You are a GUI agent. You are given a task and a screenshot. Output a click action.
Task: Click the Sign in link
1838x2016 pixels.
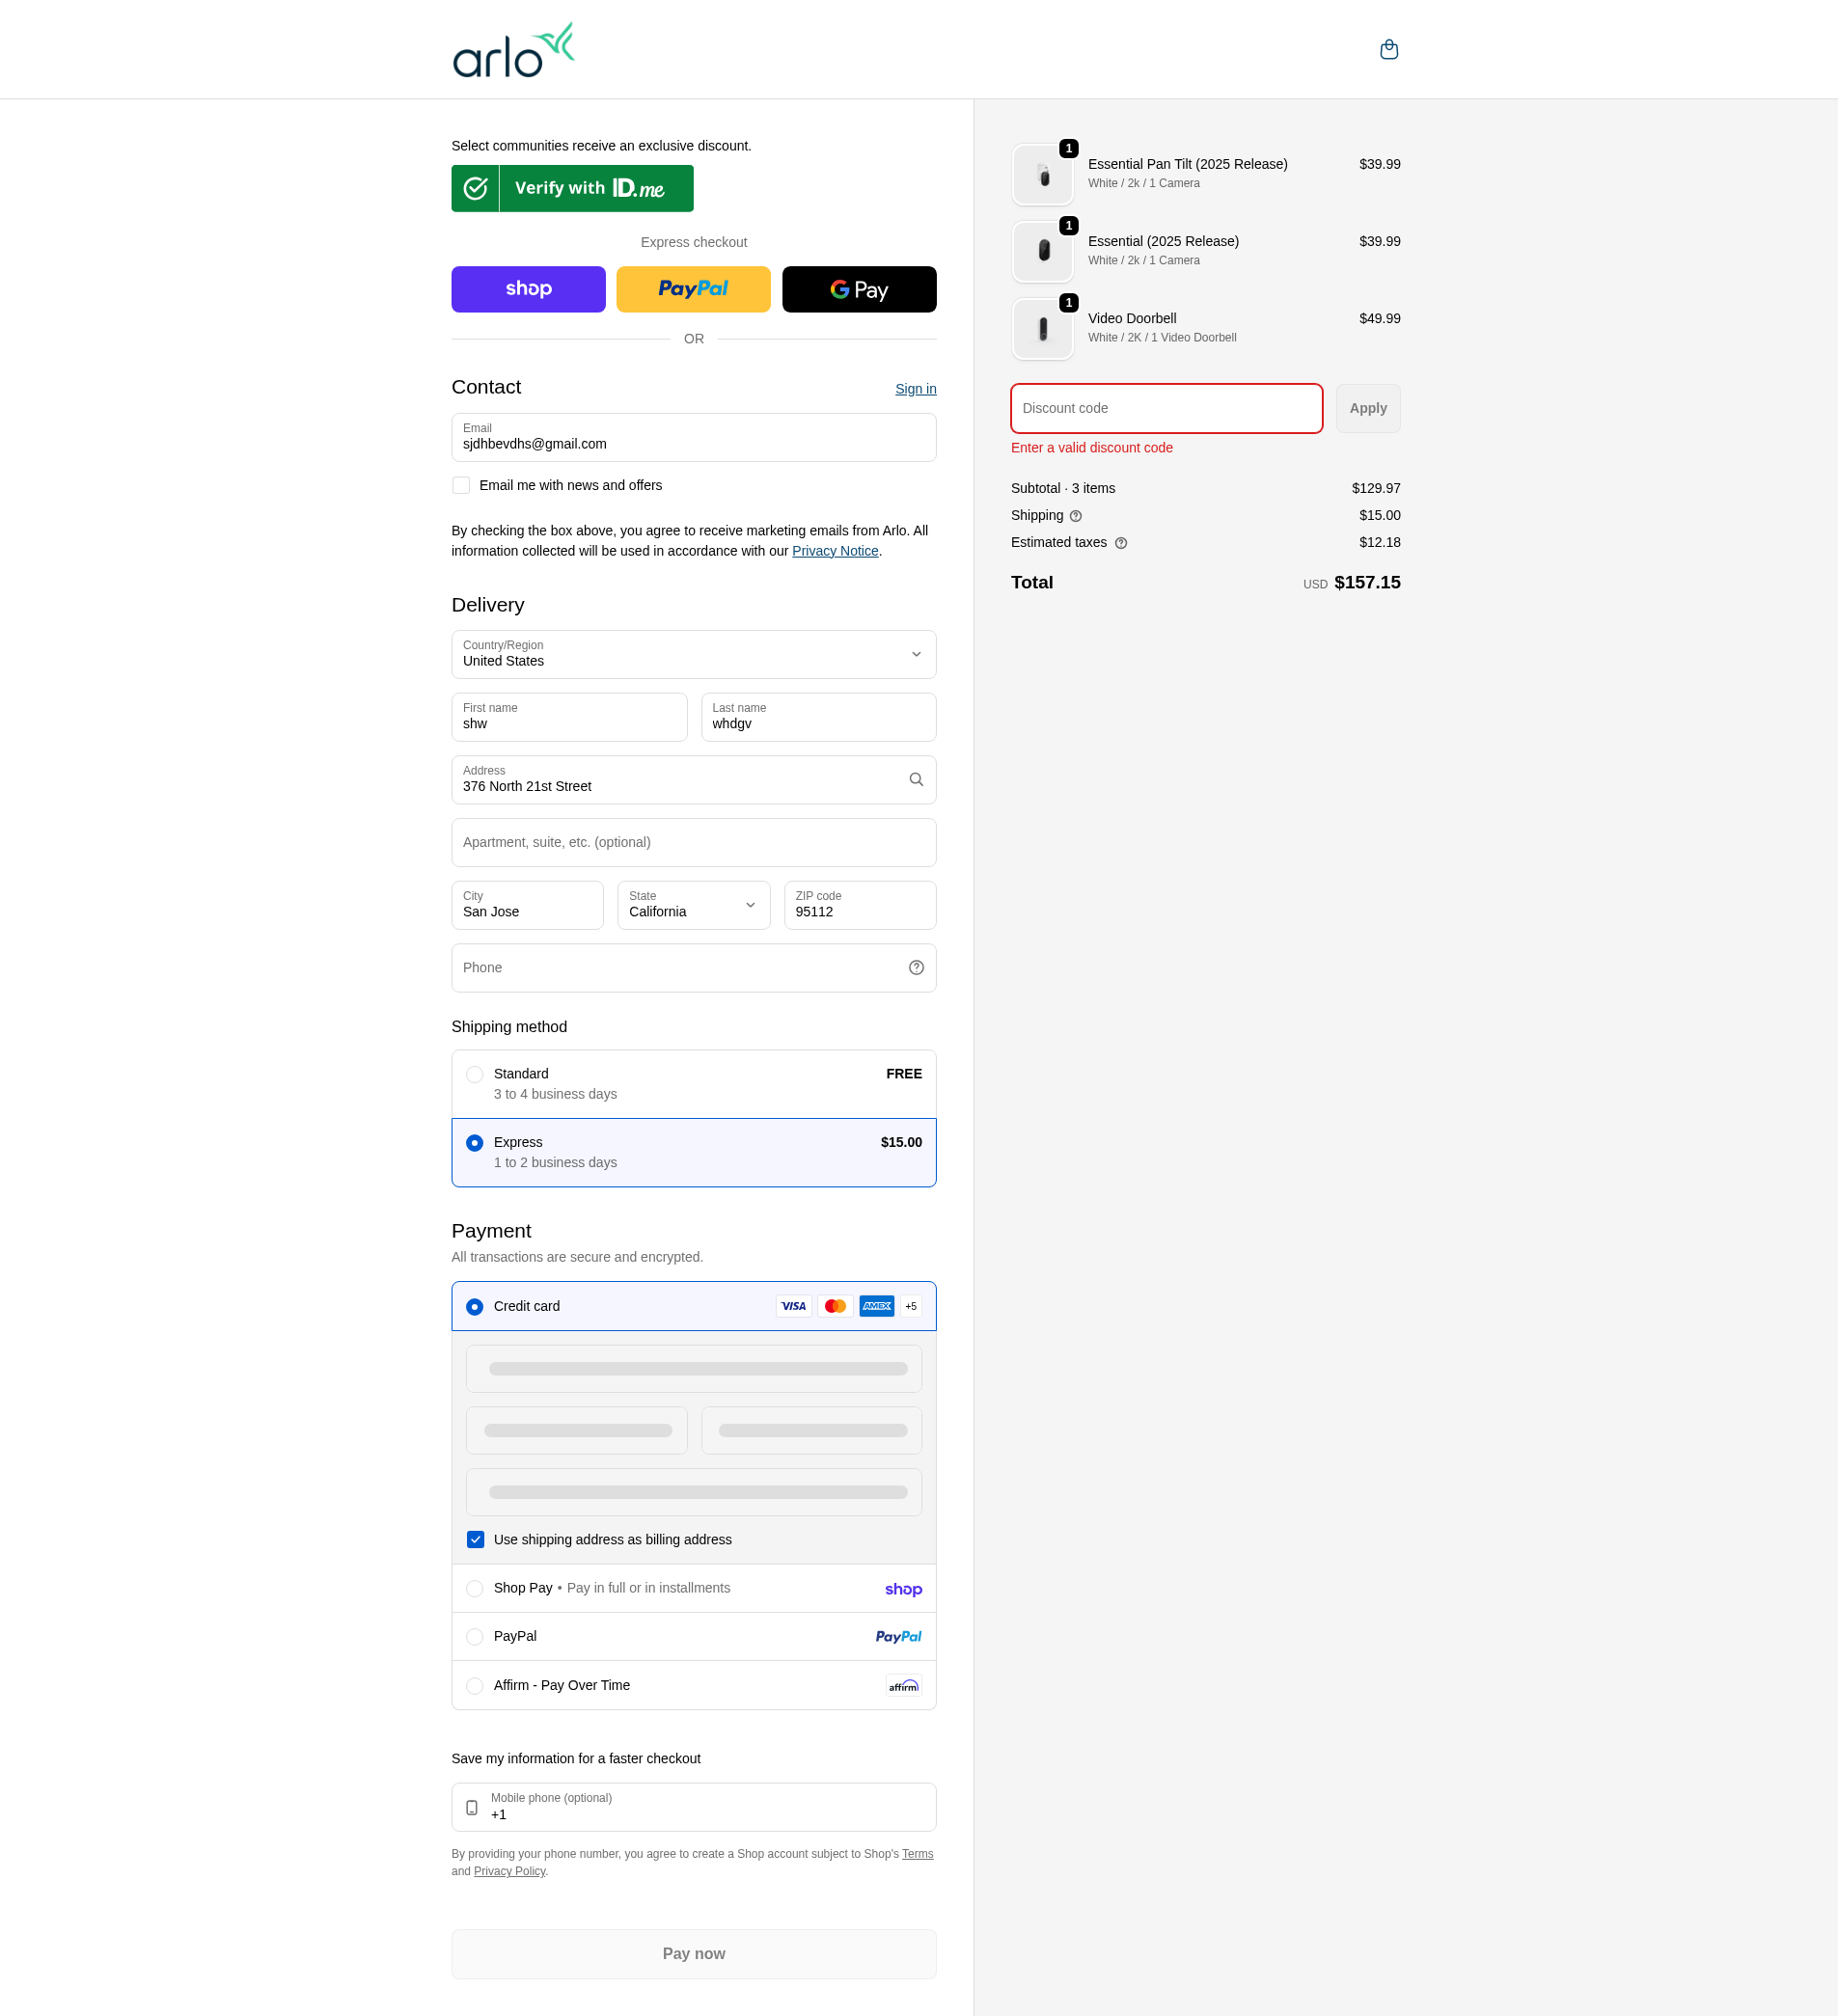[915, 389]
